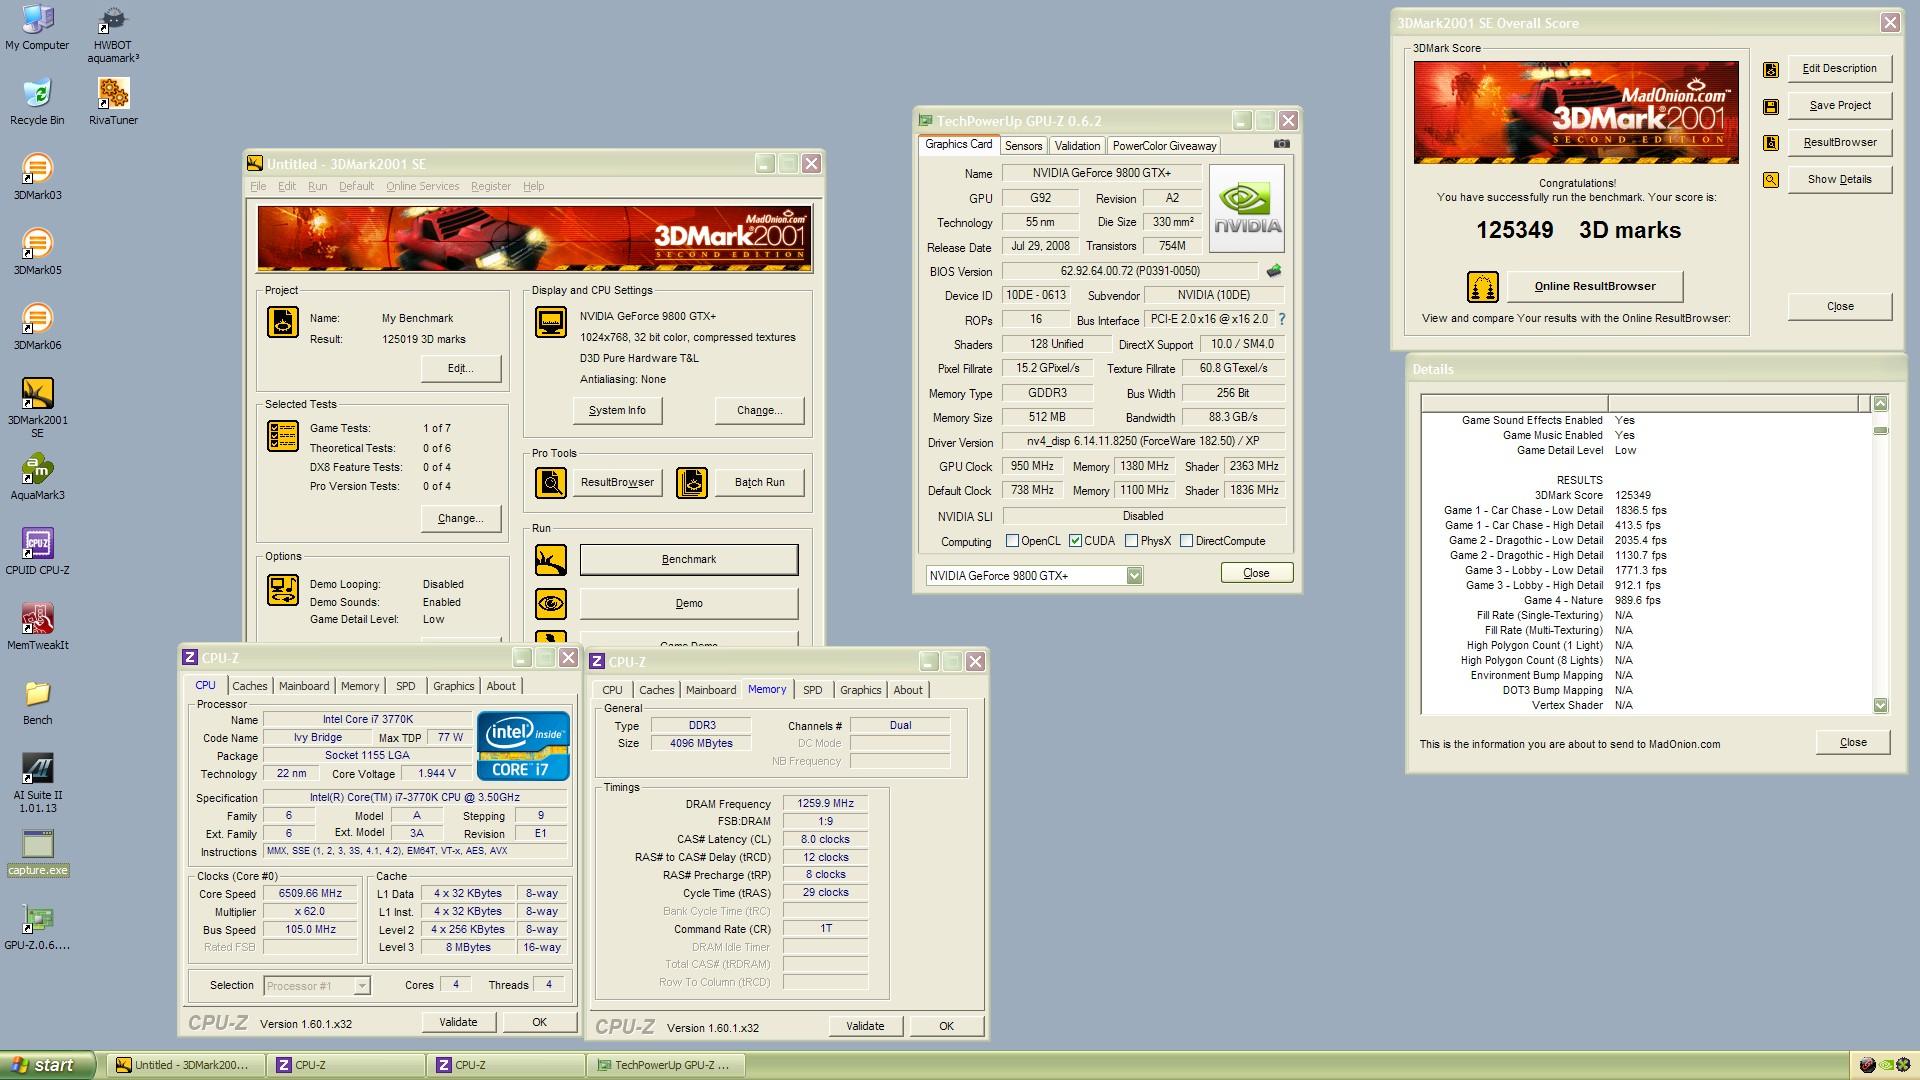Open the Online Services menu in 3DMark2001

[x=422, y=186]
